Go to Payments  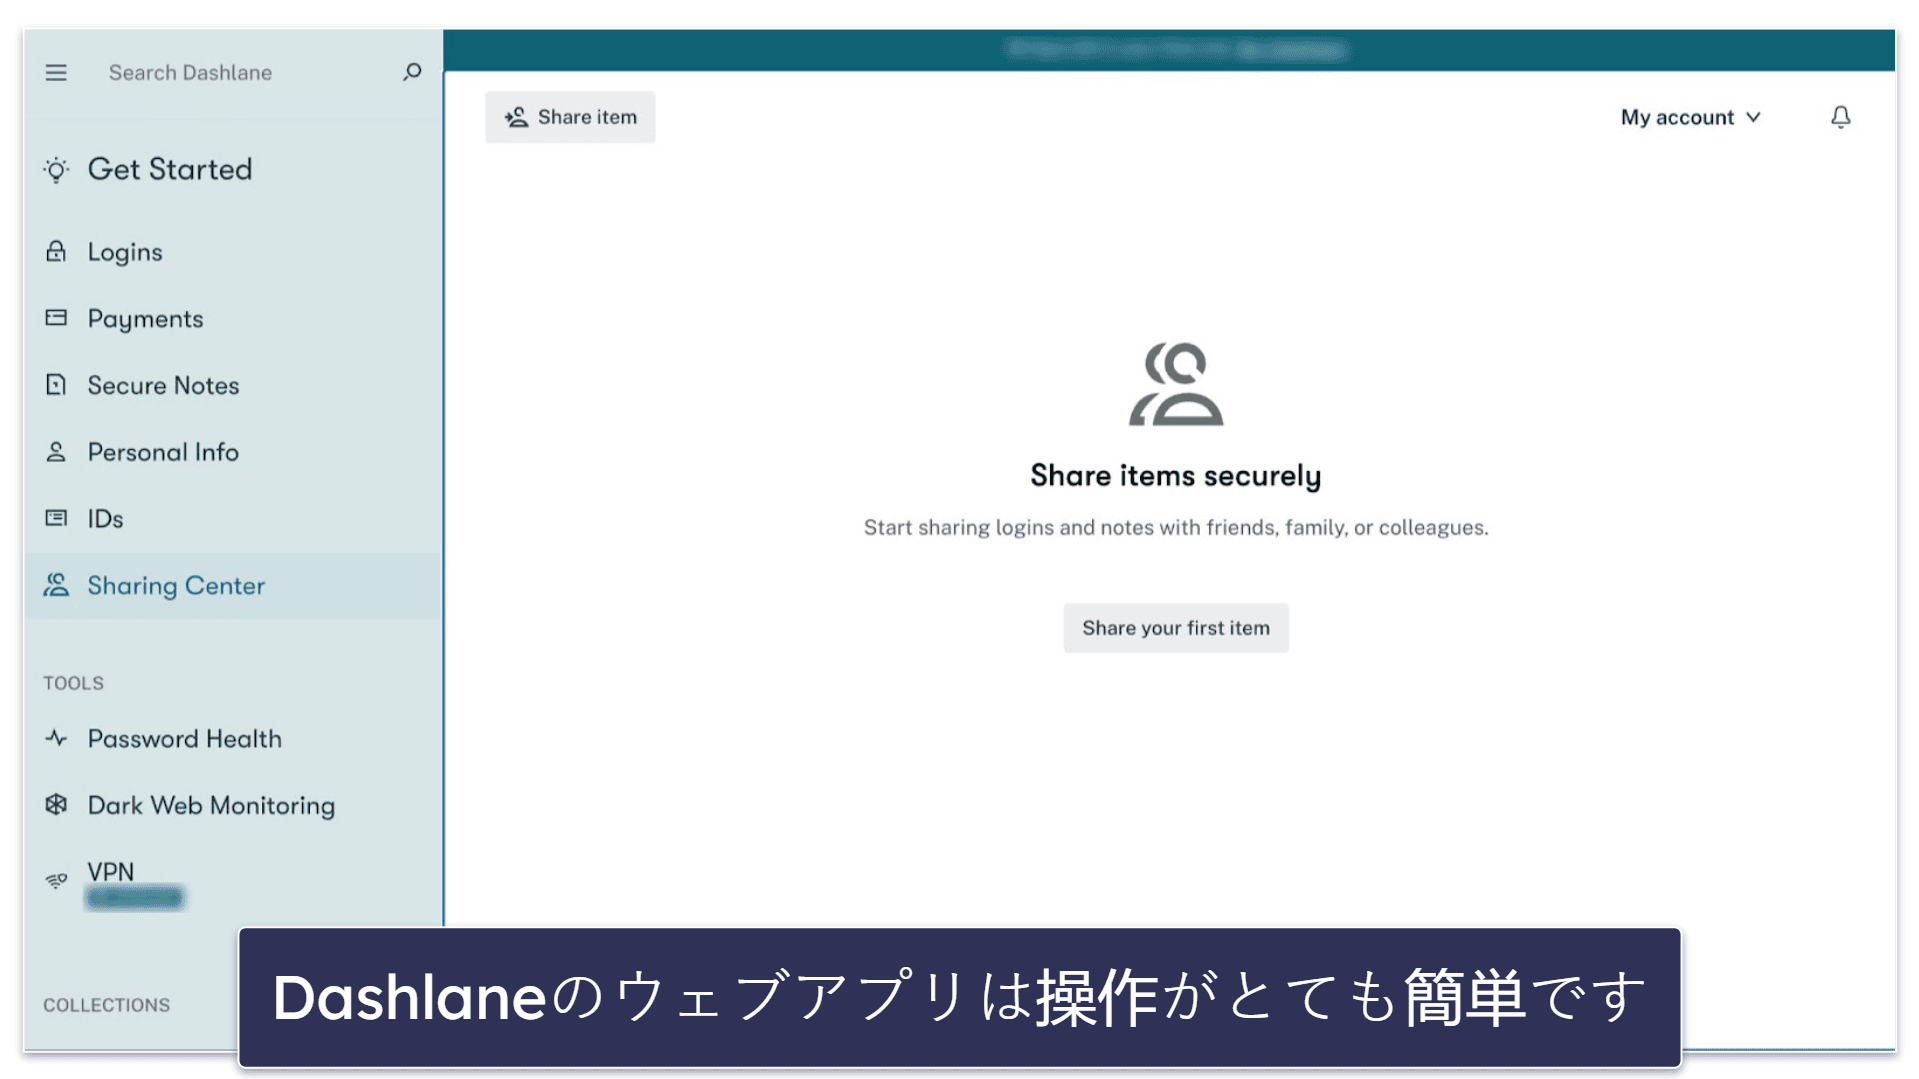click(x=146, y=320)
